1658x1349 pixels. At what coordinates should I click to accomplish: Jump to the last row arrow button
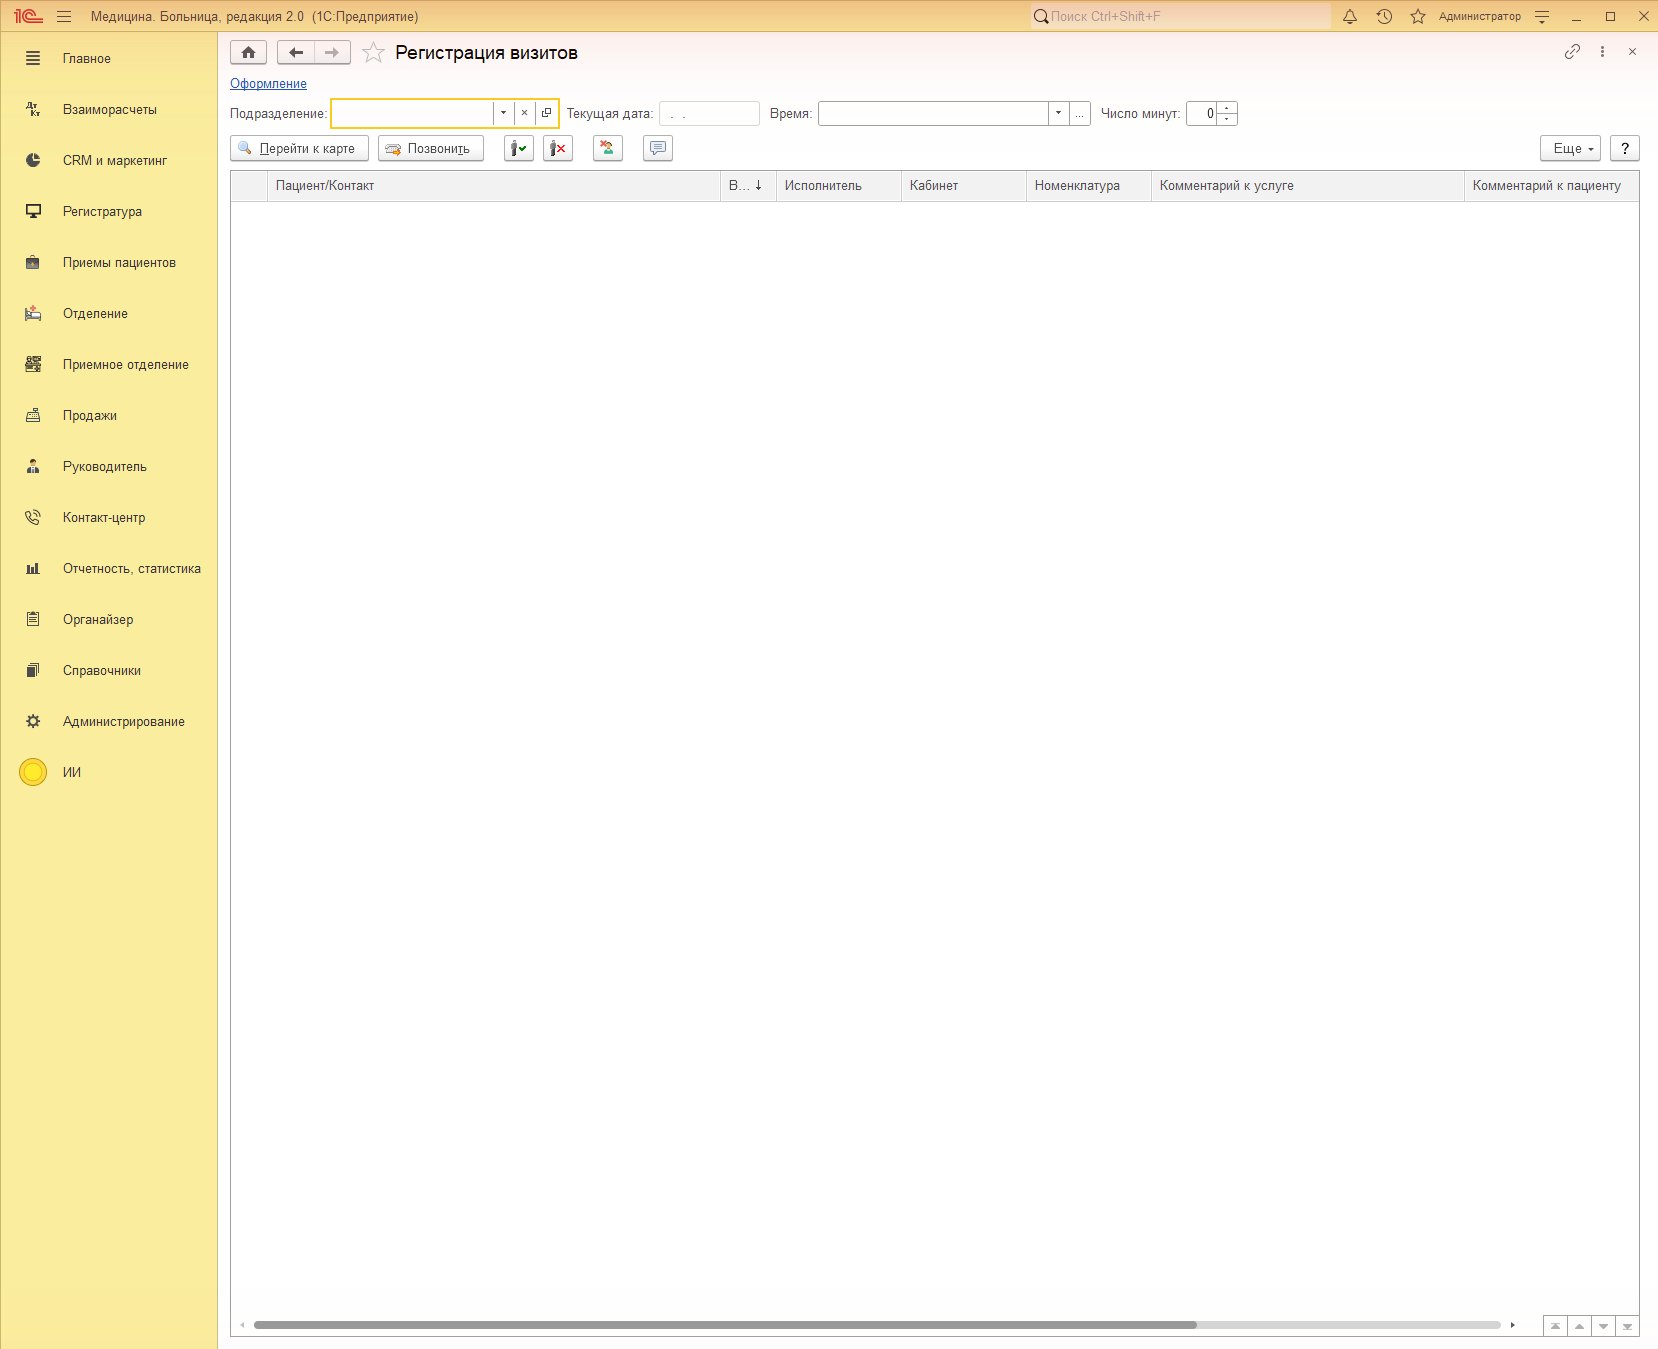tap(1627, 1326)
